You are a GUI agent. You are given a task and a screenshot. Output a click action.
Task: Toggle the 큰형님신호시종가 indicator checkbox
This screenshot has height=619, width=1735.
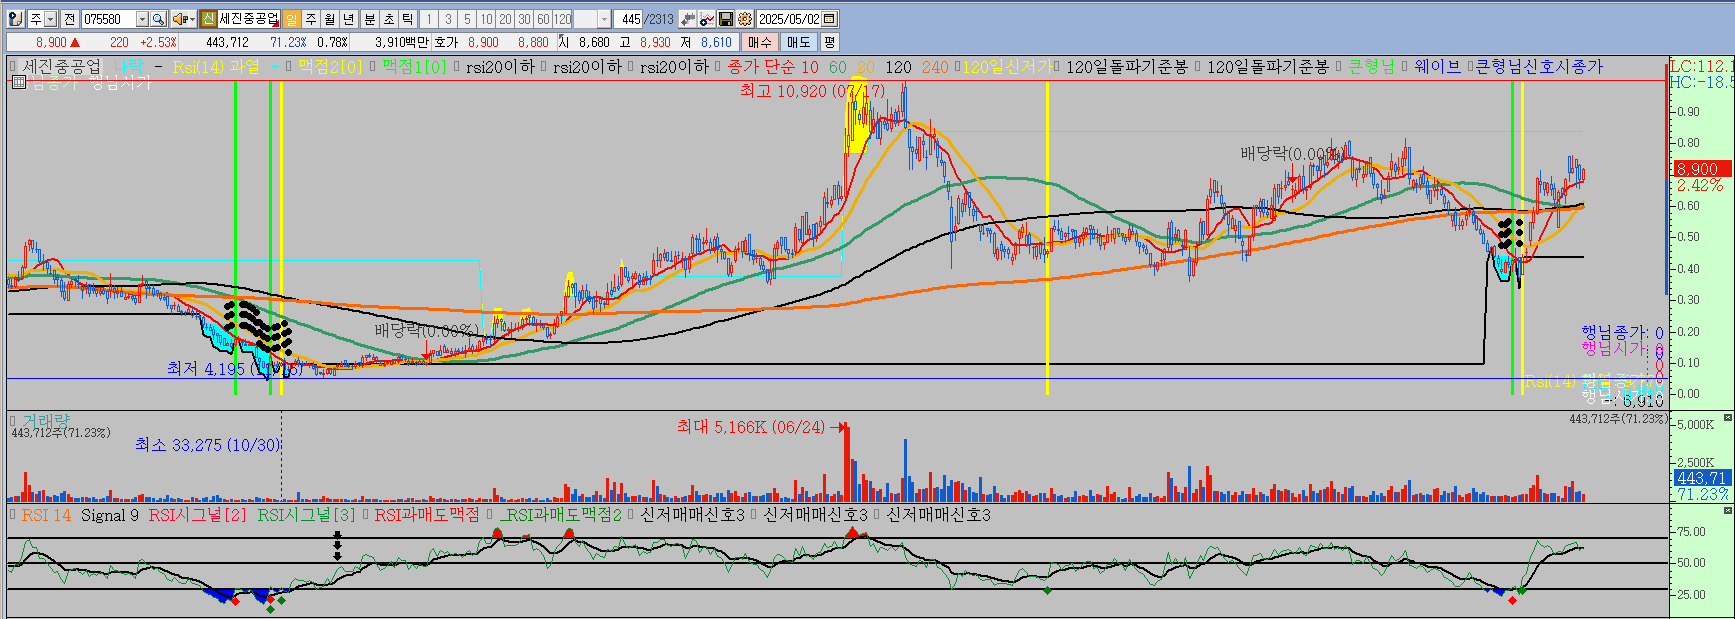coord(1470,67)
